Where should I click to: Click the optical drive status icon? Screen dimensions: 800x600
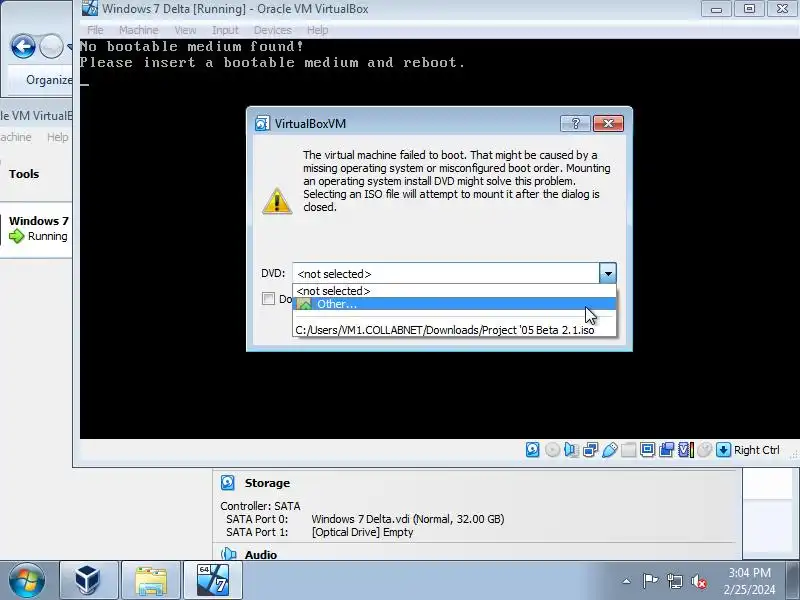click(x=552, y=449)
